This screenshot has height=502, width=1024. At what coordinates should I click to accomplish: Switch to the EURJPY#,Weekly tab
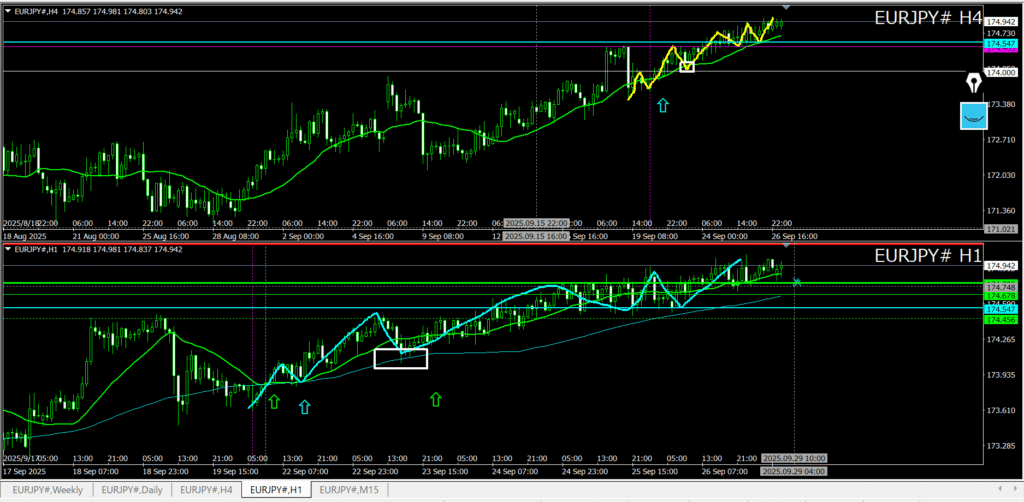pyautogui.click(x=48, y=490)
